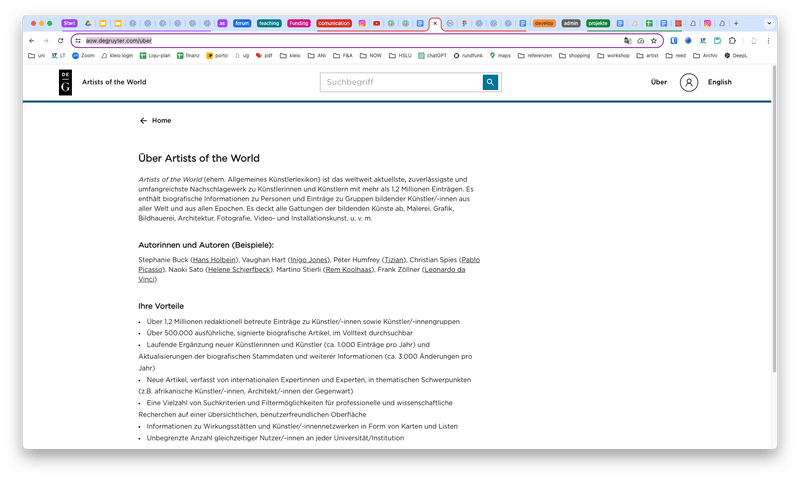The height and width of the screenshot is (479, 800).
Task: Open the Hans Holbein article link
Action: (x=214, y=260)
